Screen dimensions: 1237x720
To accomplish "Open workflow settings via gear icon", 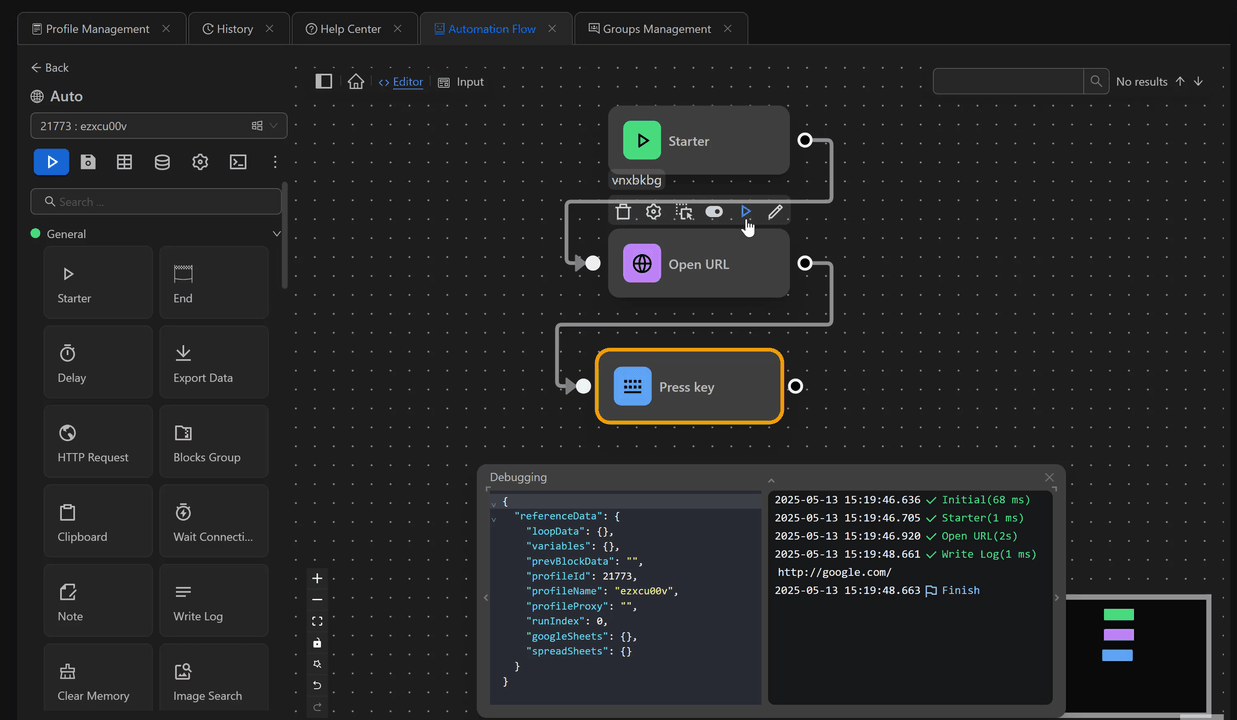I will (199, 161).
